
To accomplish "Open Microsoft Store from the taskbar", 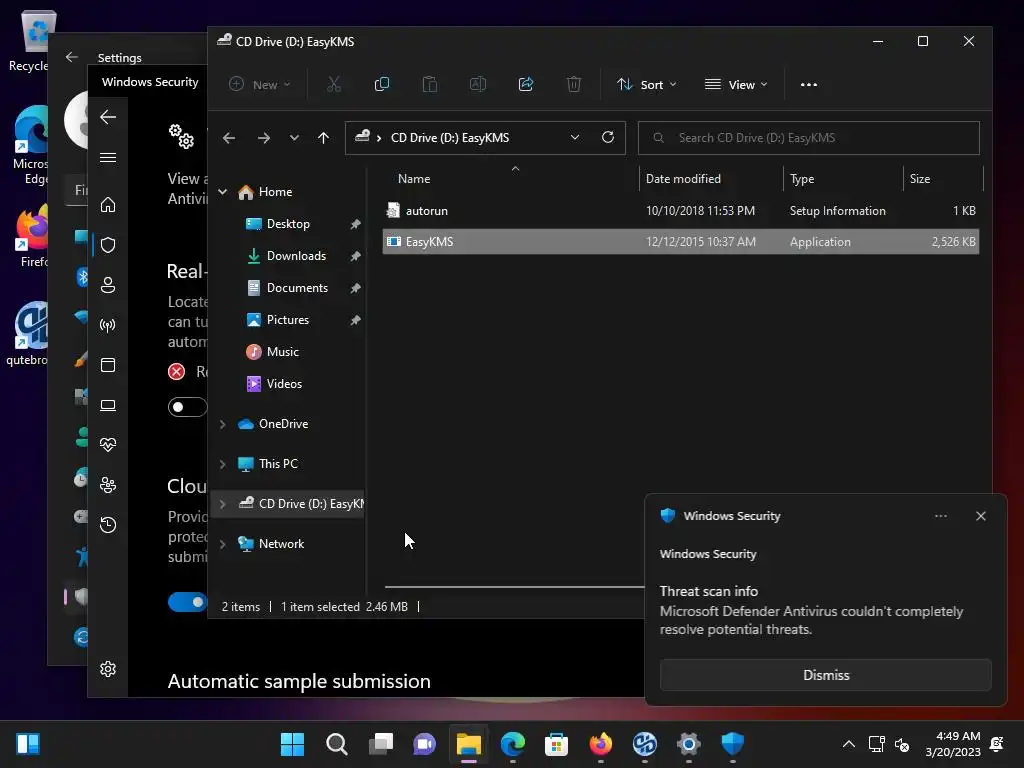I will pos(556,743).
